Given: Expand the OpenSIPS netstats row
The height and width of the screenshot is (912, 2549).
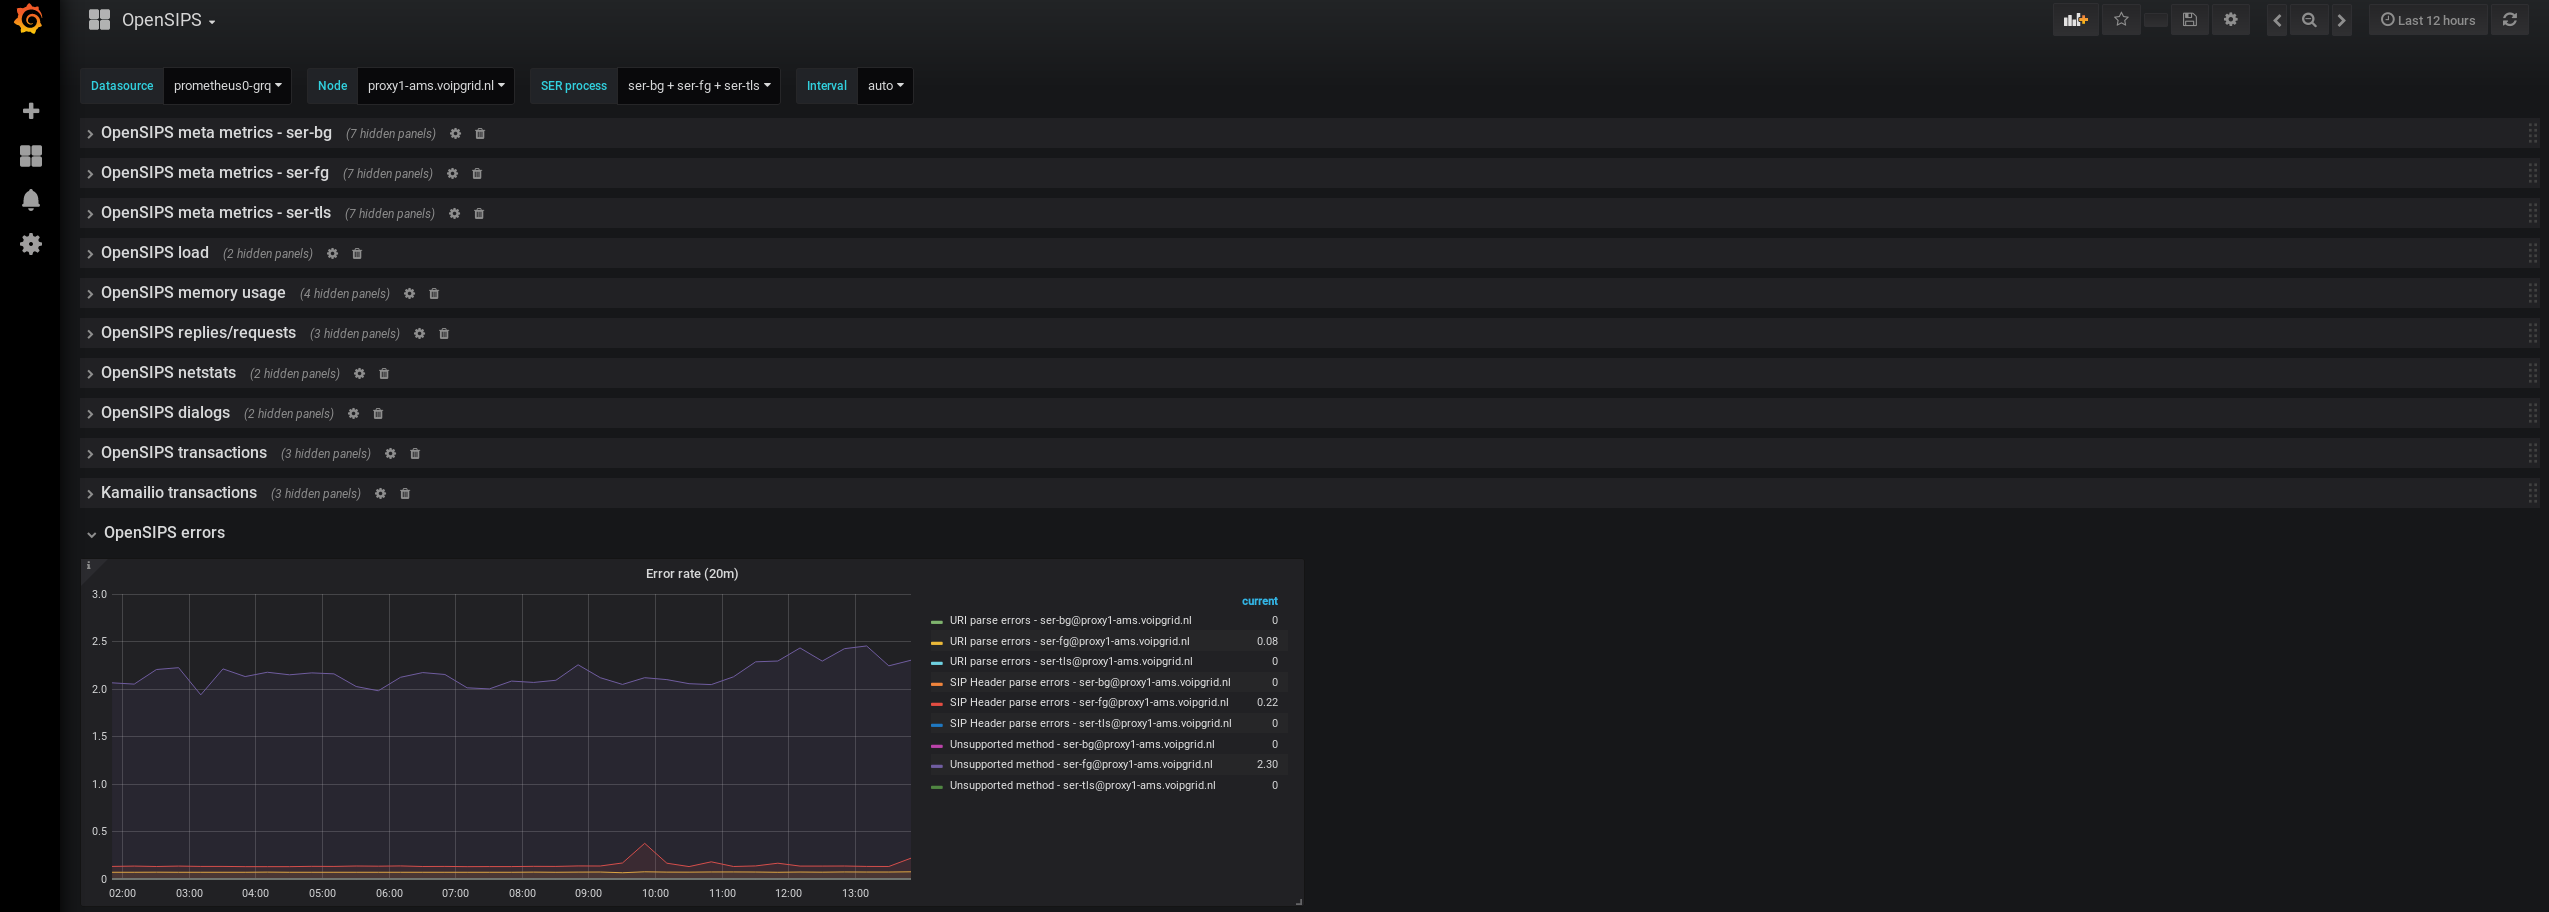Looking at the screenshot, I should 168,373.
